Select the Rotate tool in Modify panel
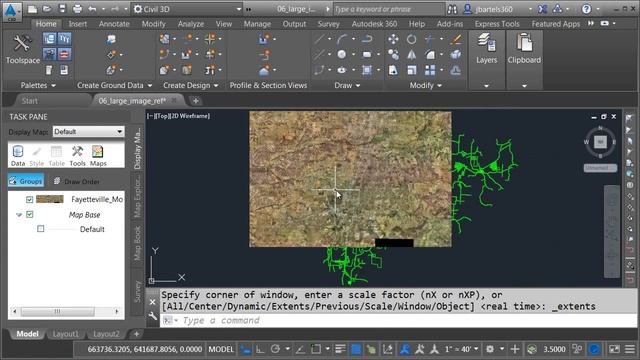 point(411,39)
